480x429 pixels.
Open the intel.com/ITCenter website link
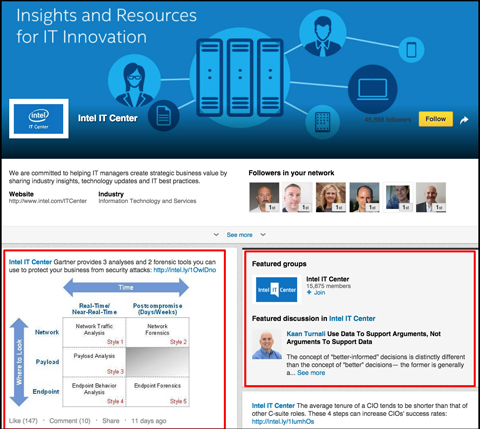click(x=48, y=201)
